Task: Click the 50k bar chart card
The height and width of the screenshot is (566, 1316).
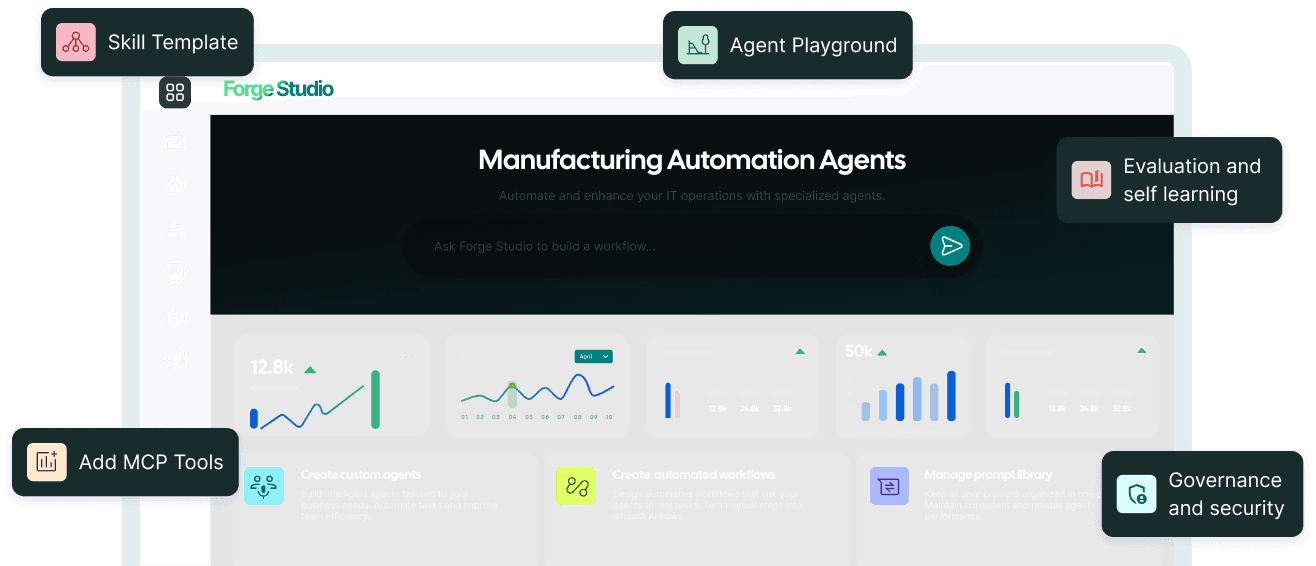Action: pos(903,386)
